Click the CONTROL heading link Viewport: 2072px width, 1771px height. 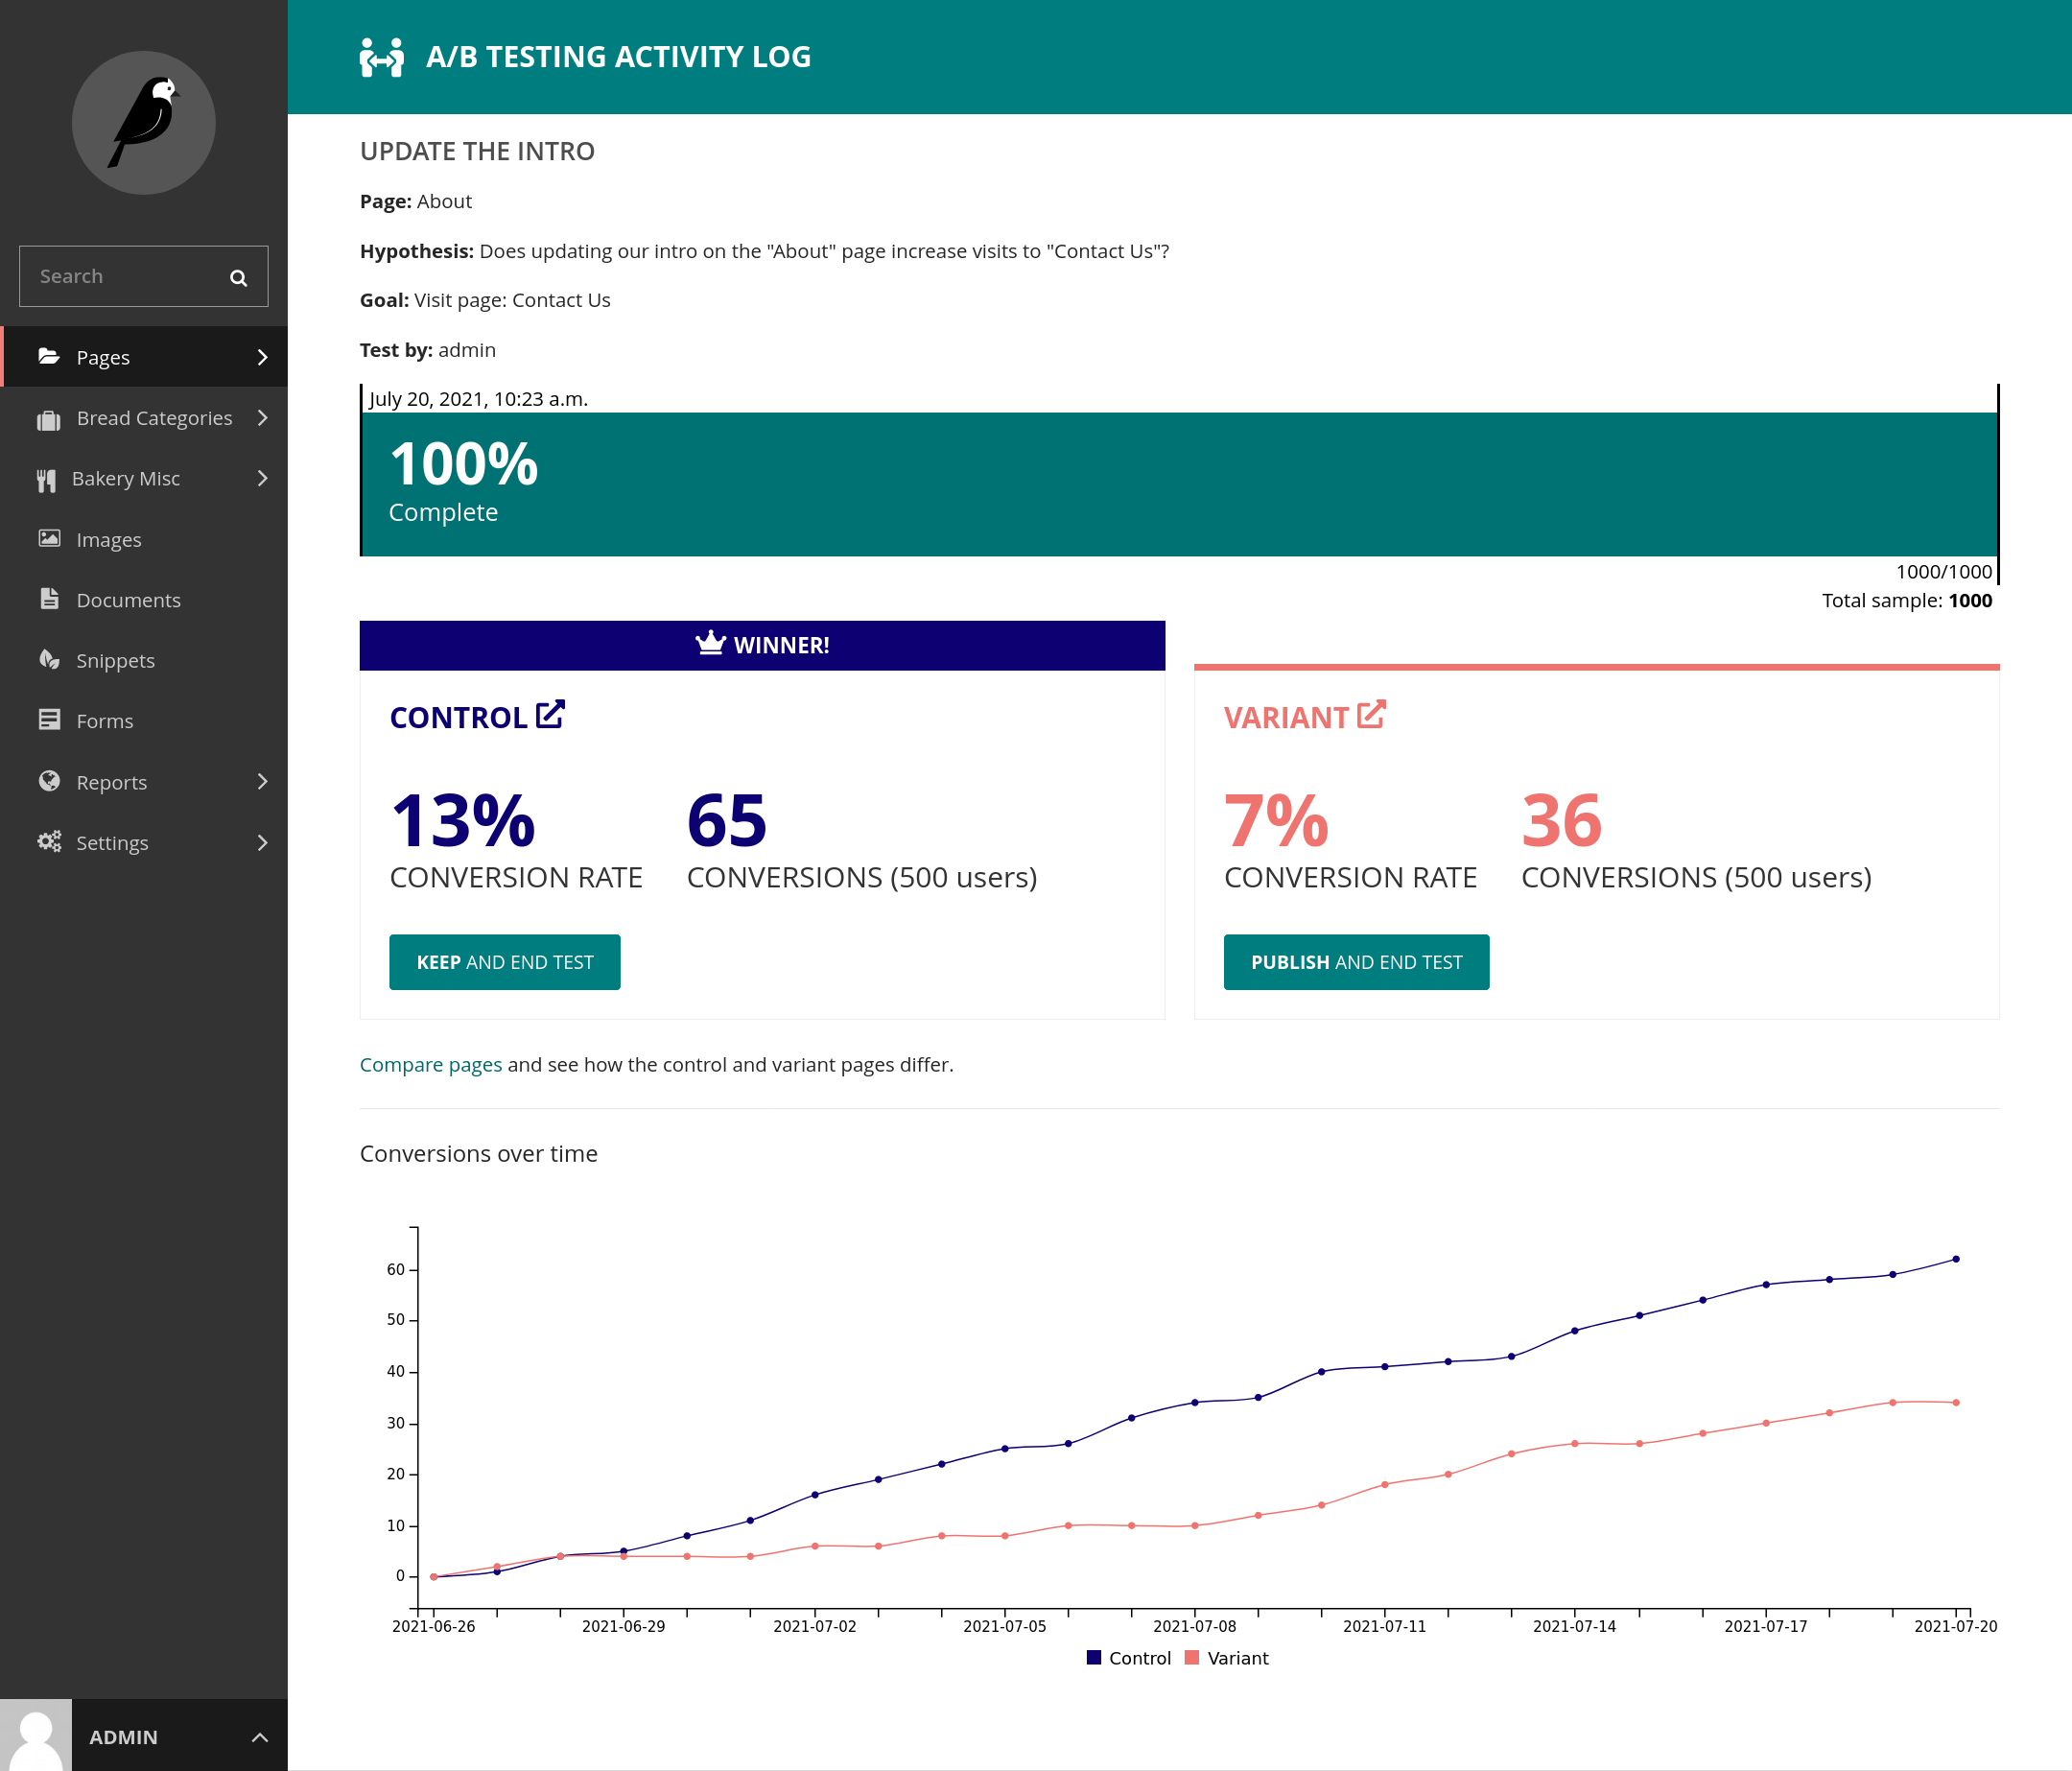tap(459, 718)
